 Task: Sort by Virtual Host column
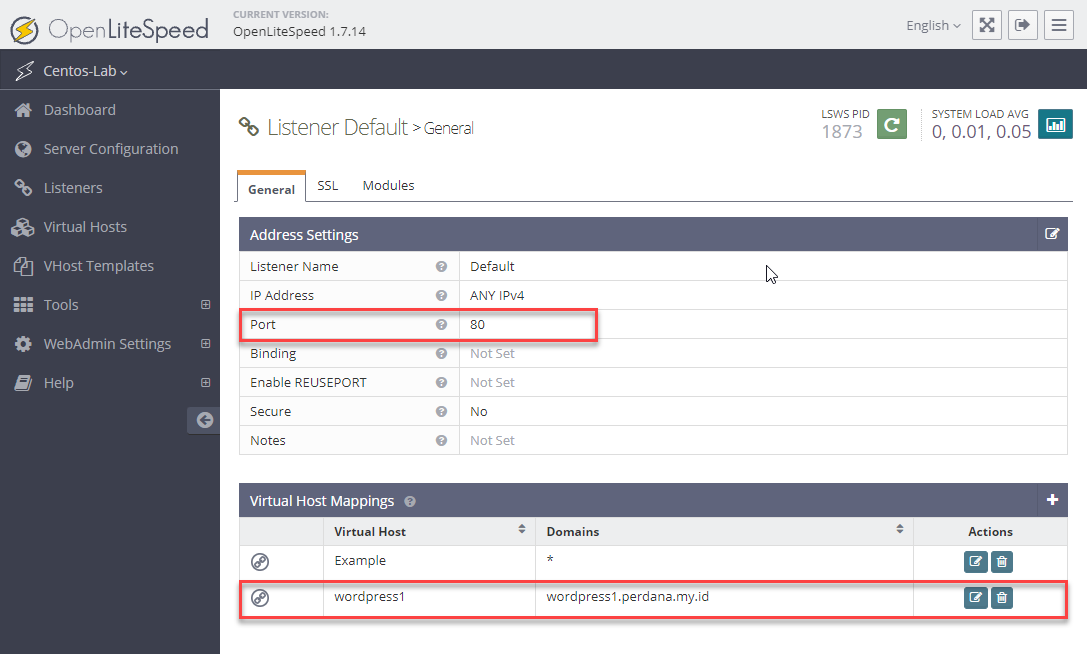pos(521,529)
